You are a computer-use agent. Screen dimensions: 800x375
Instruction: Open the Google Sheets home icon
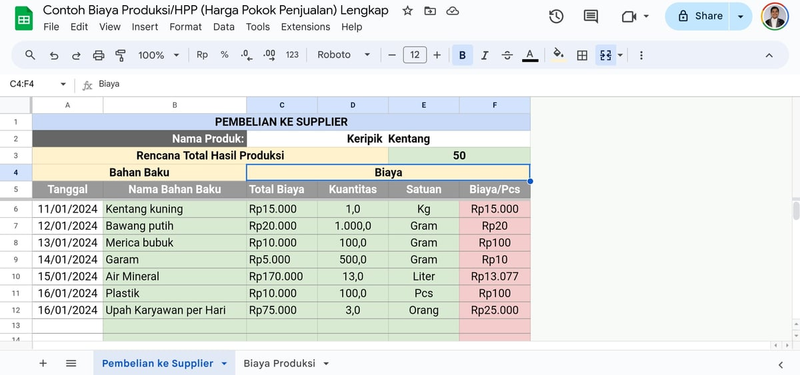[x=23, y=18]
